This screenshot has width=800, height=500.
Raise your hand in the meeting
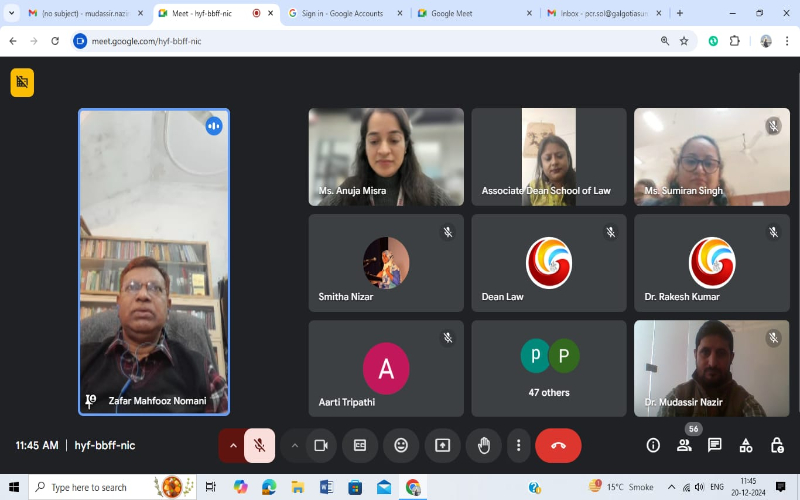tap(484, 445)
